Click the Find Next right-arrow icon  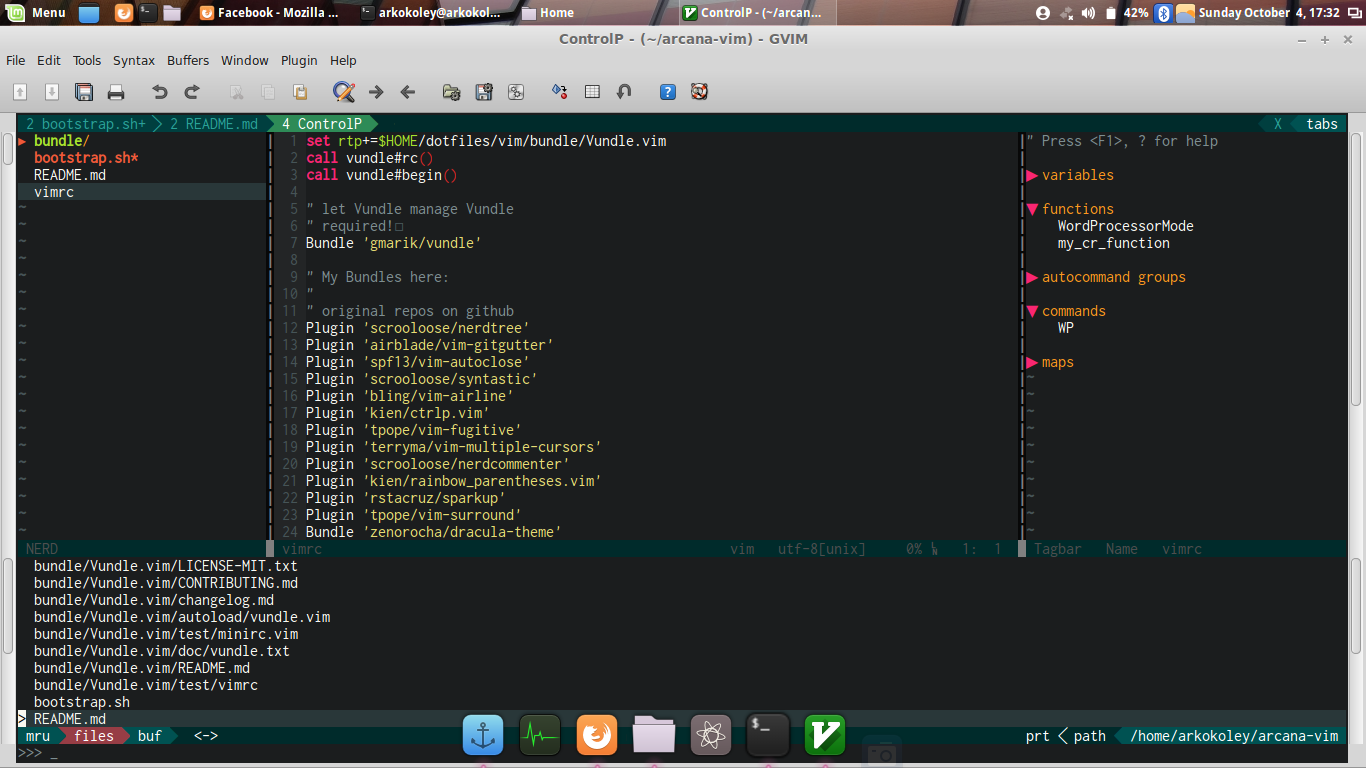pyautogui.click(x=376, y=92)
